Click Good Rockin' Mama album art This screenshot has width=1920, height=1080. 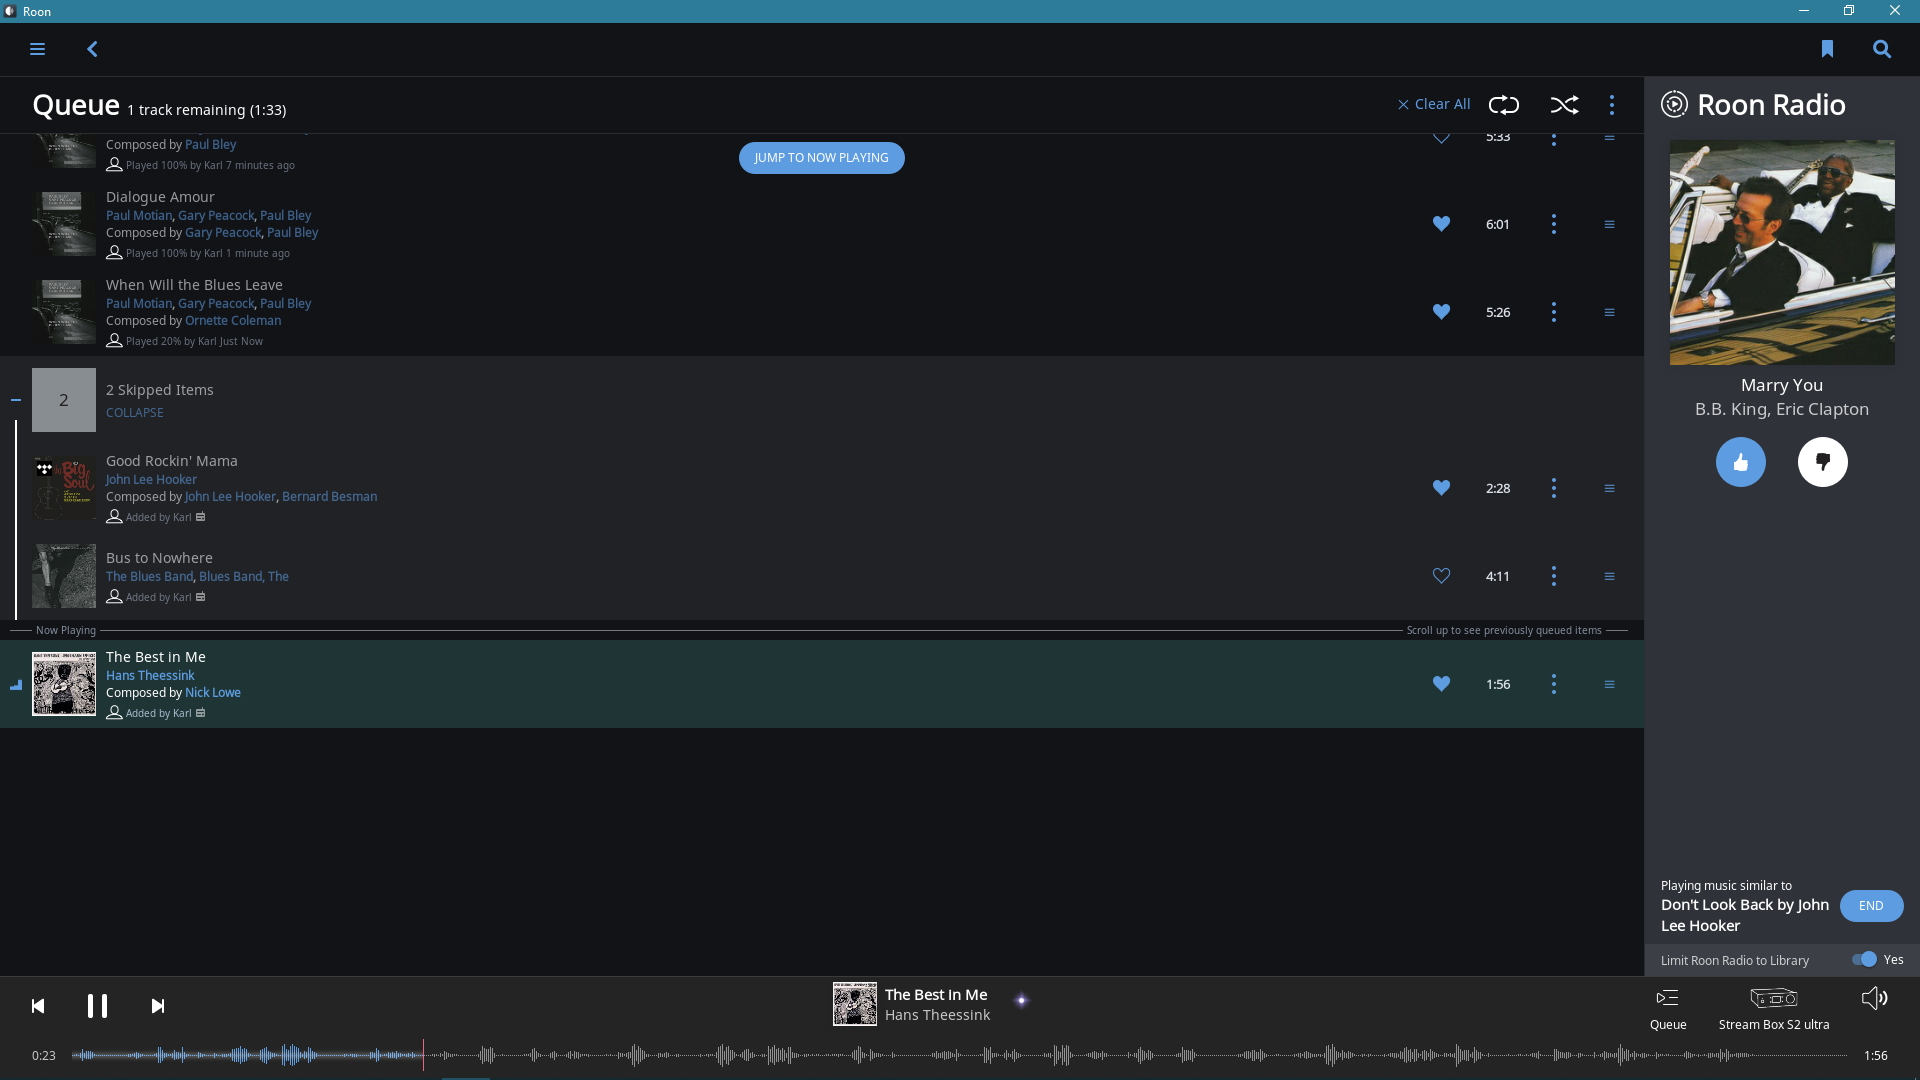coord(64,488)
